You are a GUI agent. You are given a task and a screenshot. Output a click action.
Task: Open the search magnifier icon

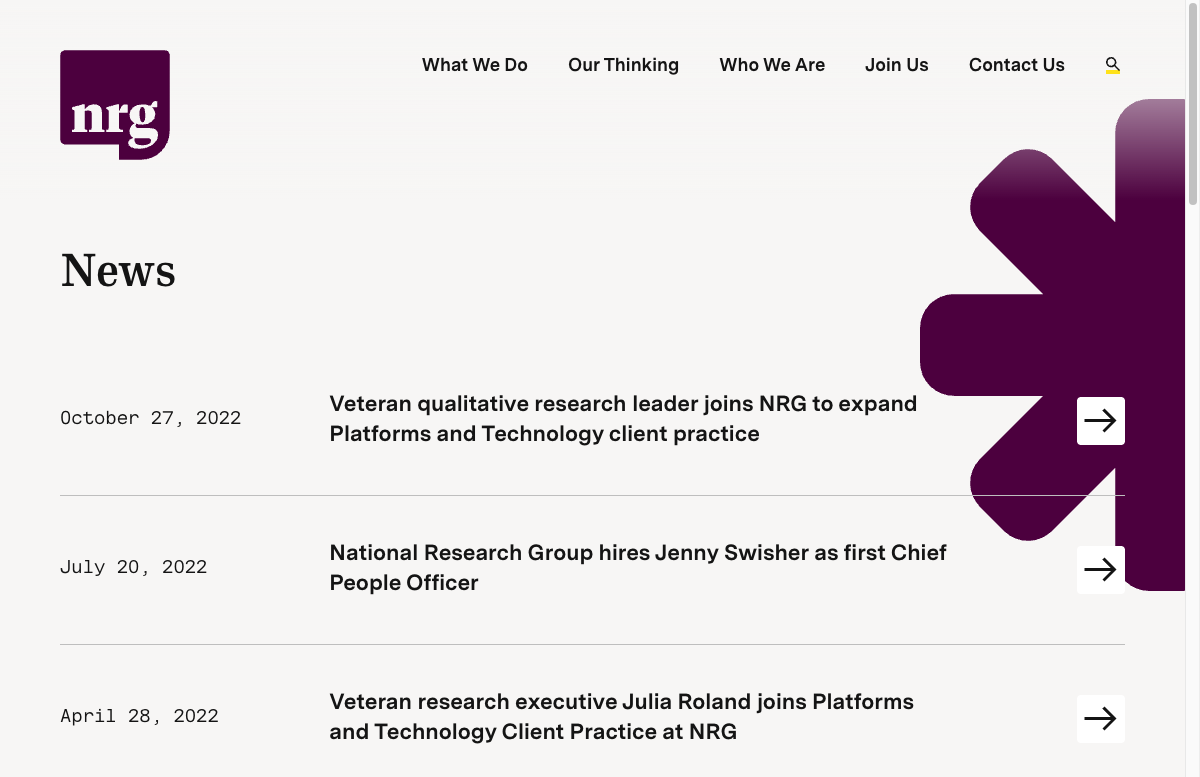(x=1112, y=65)
